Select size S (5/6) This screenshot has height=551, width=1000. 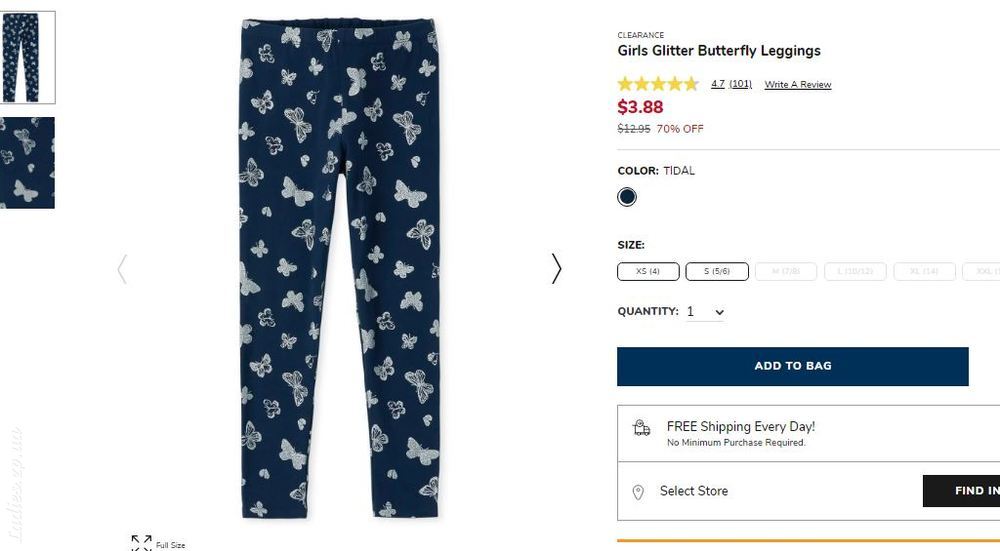coord(717,271)
